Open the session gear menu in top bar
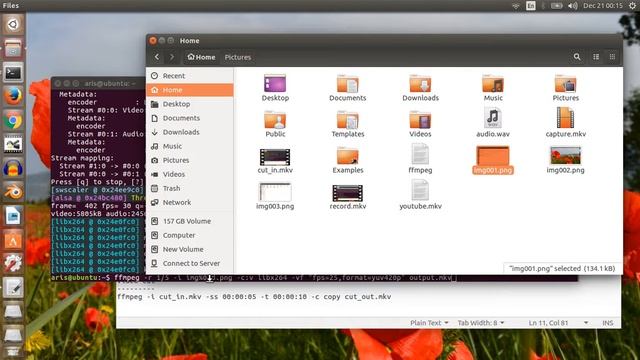 point(632,6)
